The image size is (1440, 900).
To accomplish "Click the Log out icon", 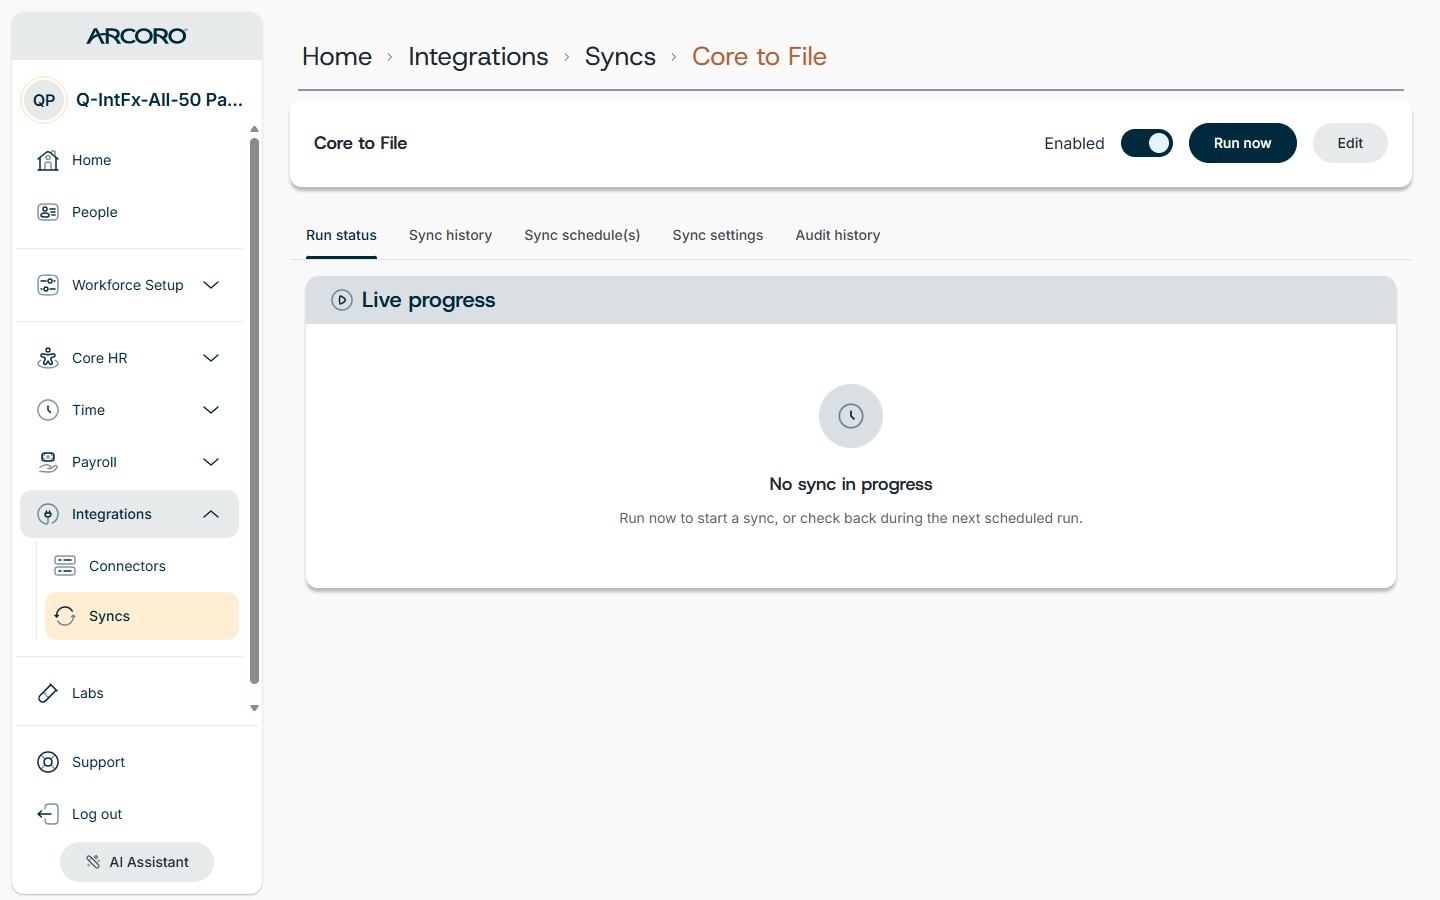I will (48, 814).
